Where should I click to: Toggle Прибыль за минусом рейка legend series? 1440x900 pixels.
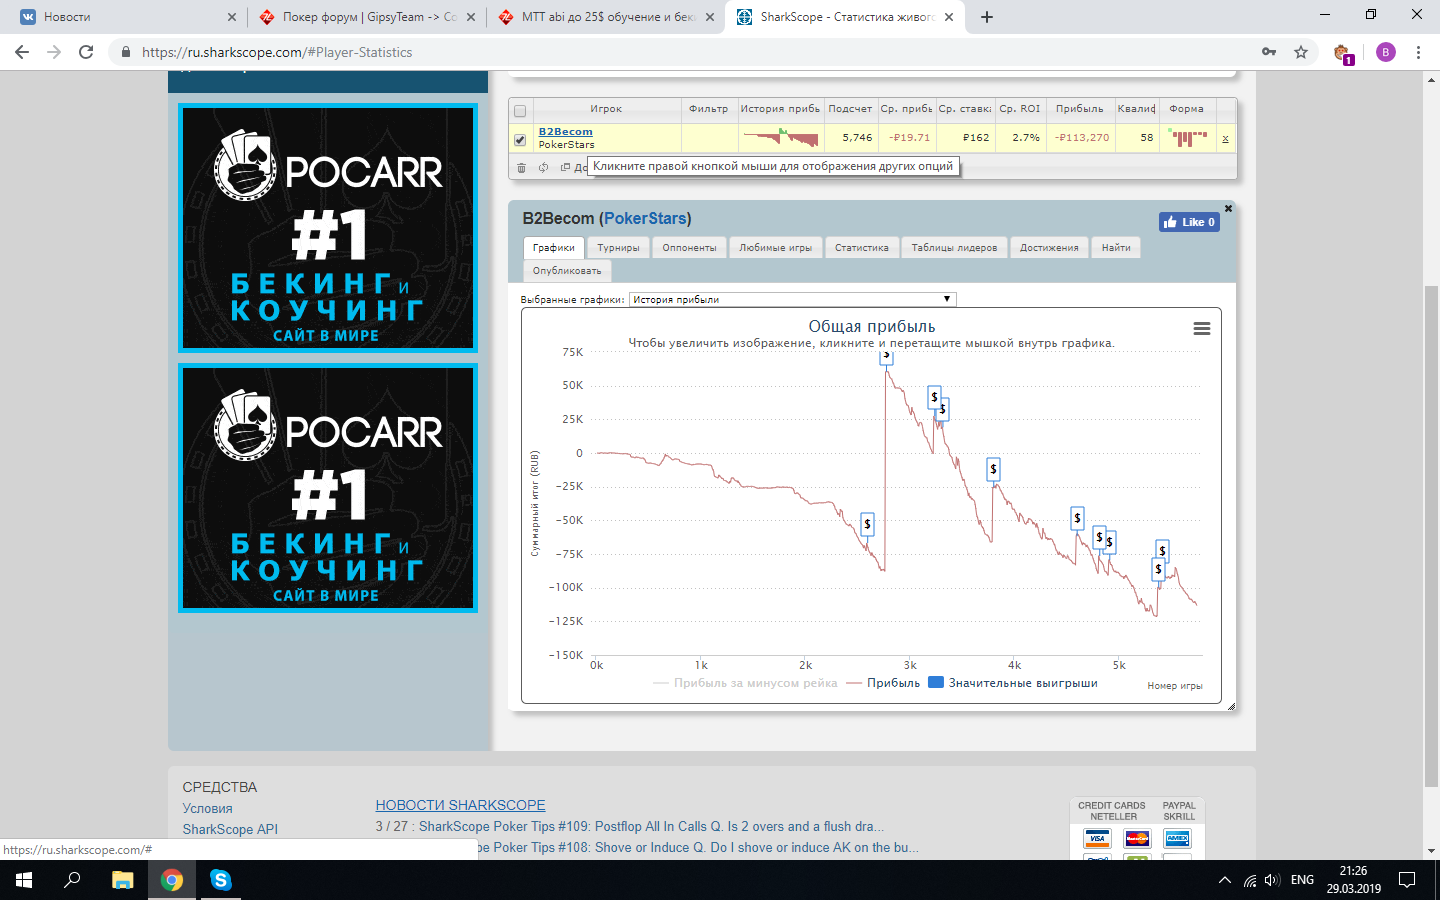(x=745, y=683)
